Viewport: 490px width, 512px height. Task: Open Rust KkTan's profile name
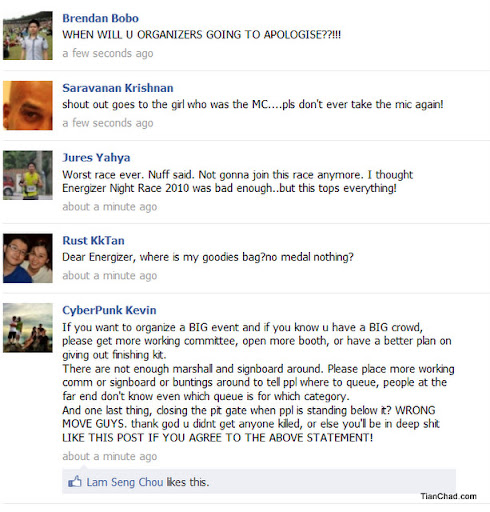93,240
